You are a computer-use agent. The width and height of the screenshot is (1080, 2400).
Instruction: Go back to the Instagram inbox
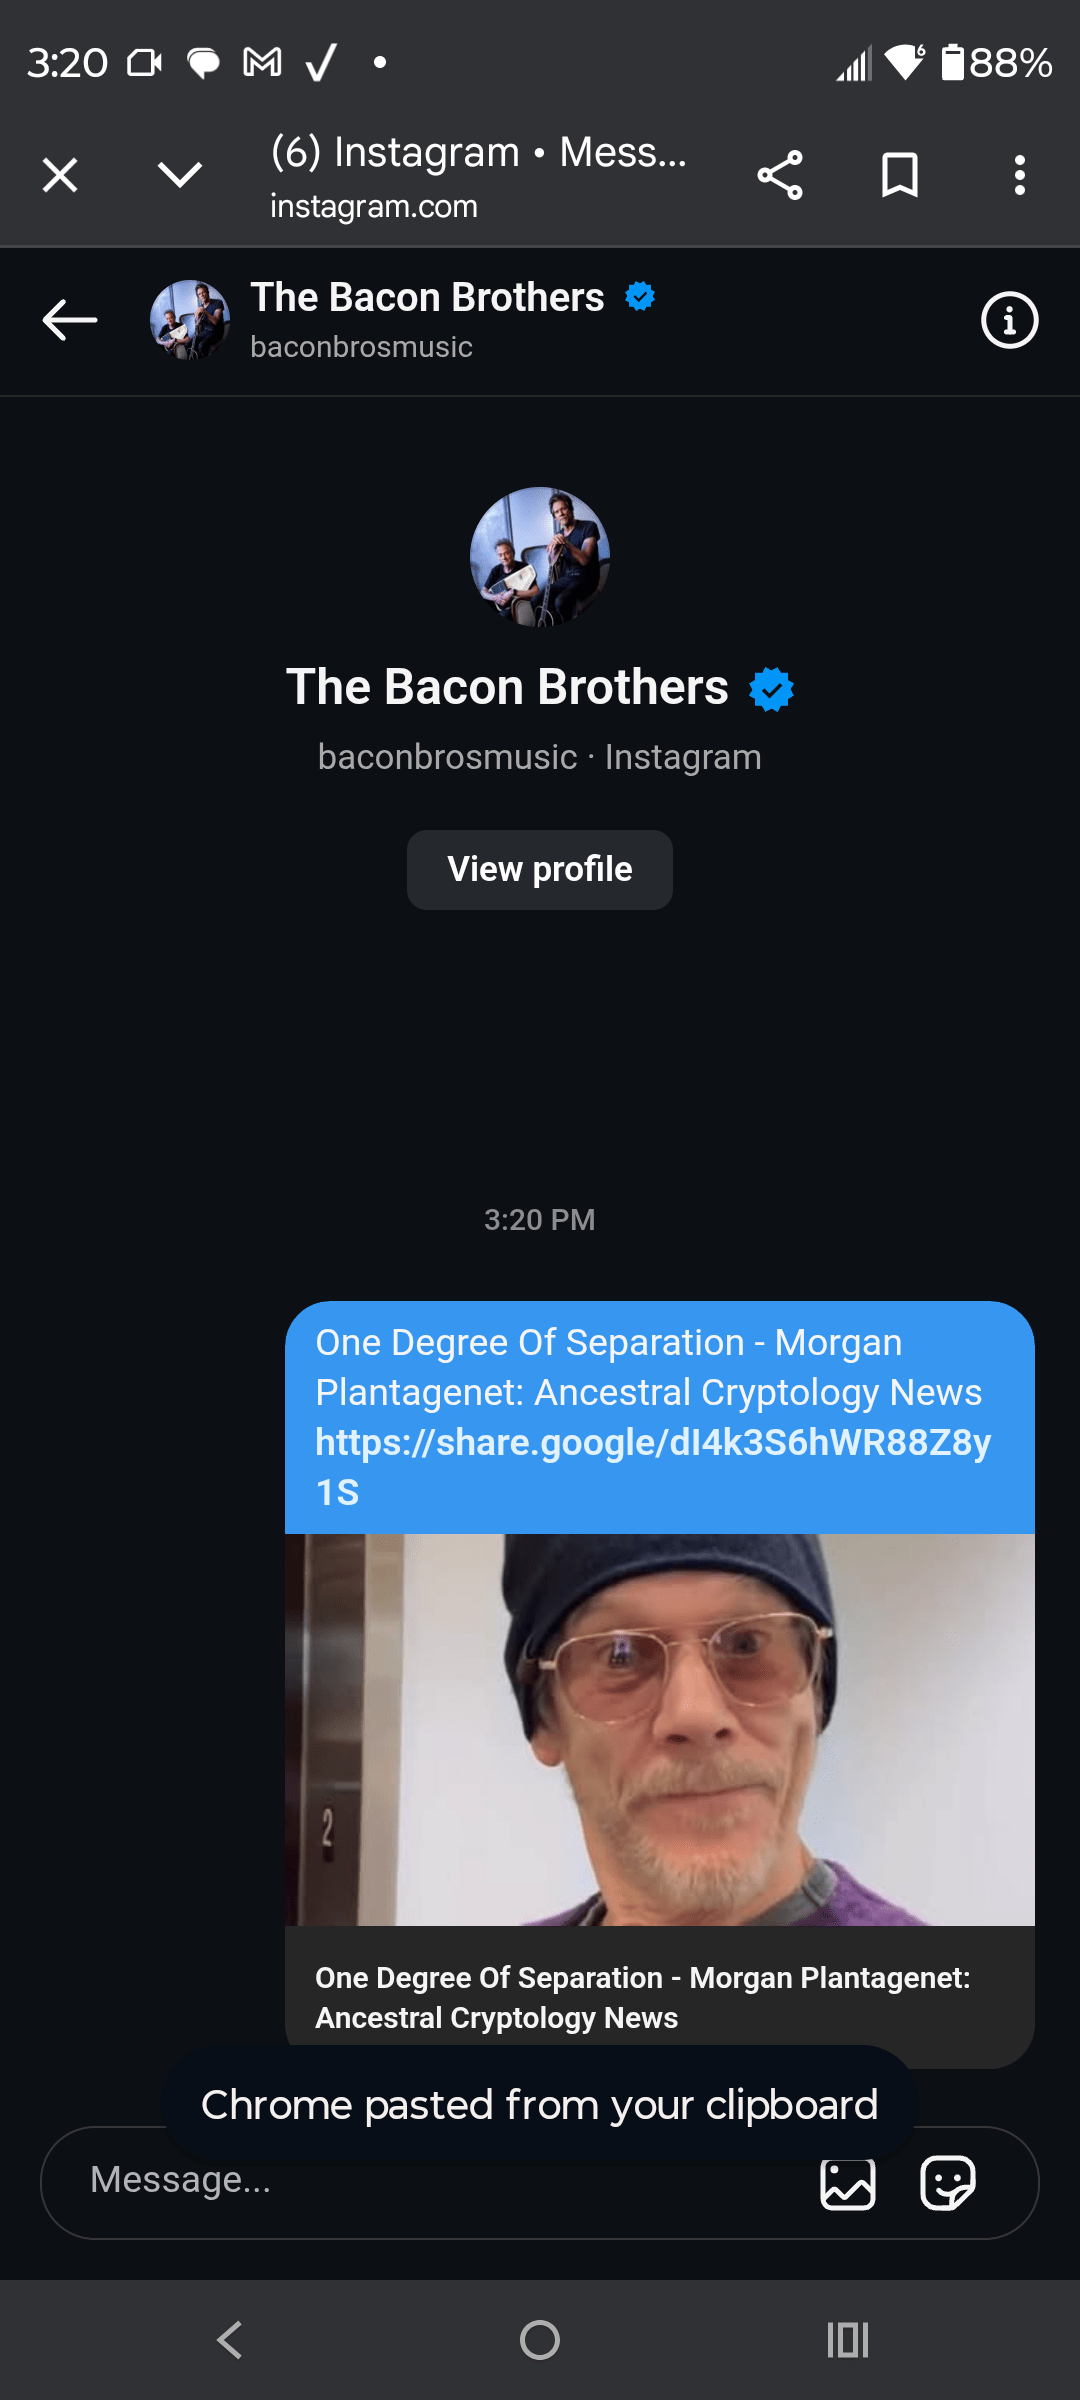[x=70, y=320]
